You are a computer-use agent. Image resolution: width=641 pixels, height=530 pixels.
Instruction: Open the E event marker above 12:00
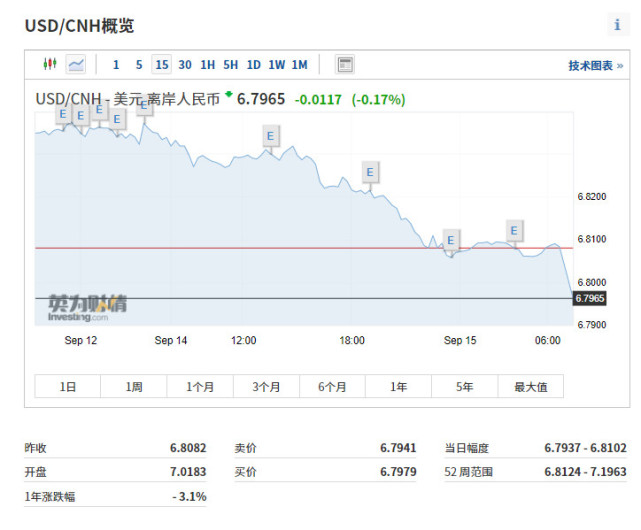[x=270, y=136]
